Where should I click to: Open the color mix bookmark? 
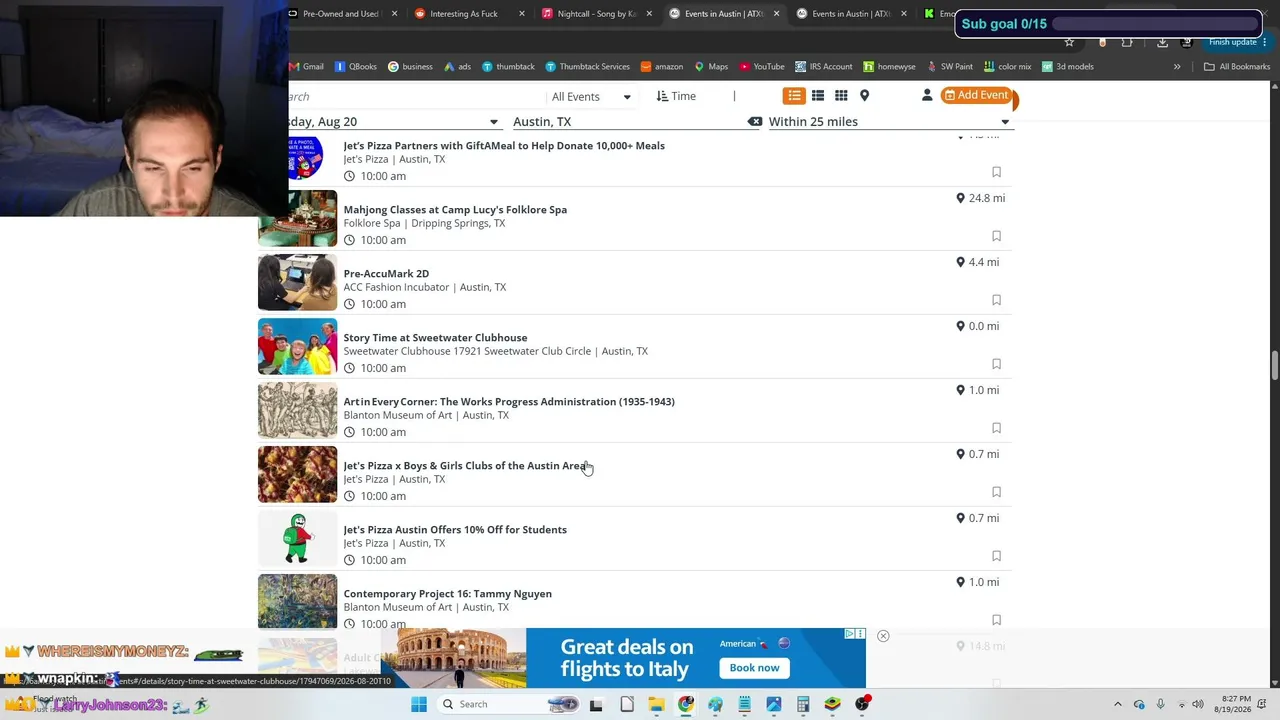click(x=1007, y=67)
